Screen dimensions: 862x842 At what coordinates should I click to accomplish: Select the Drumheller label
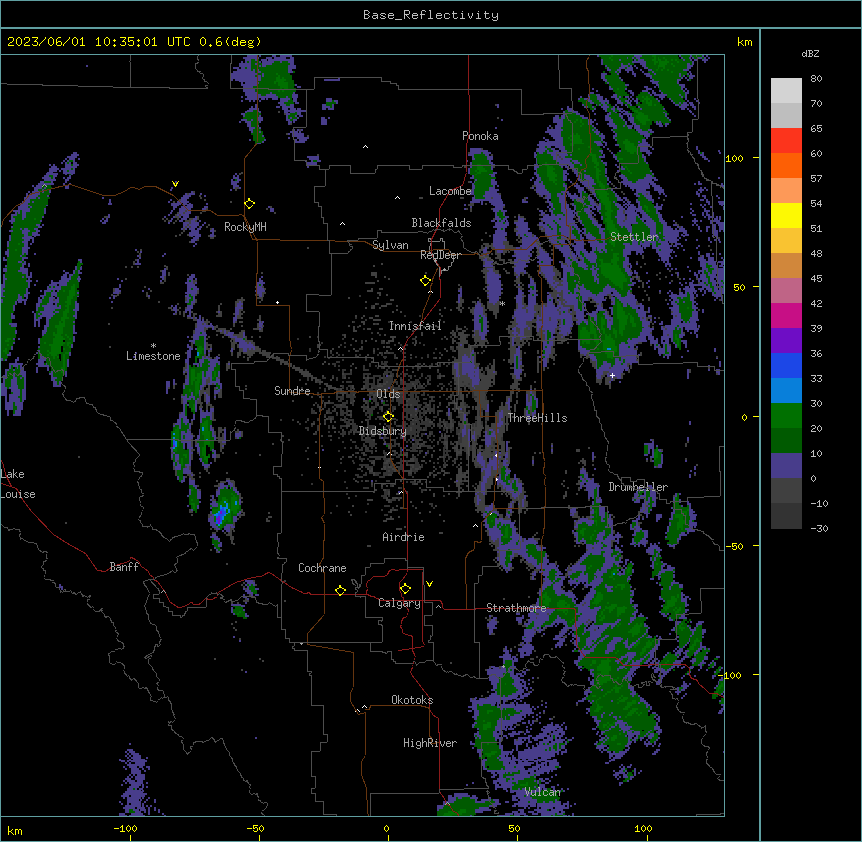pos(638,487)
